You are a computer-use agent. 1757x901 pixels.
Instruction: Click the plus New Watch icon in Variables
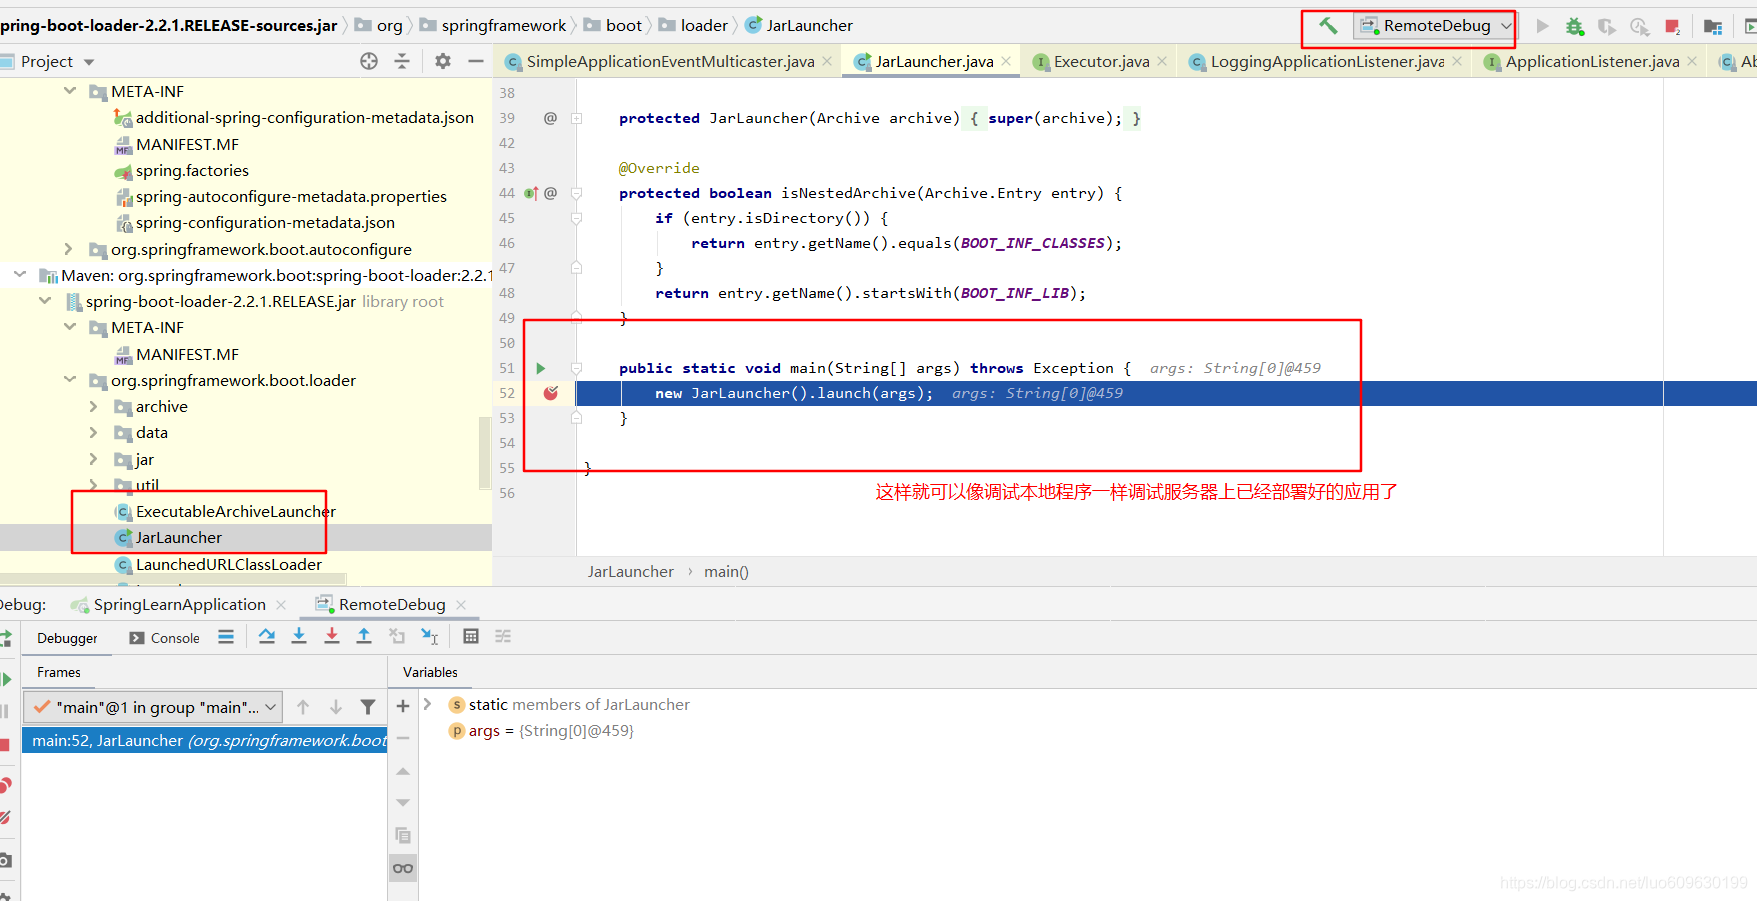click(403, 706)
